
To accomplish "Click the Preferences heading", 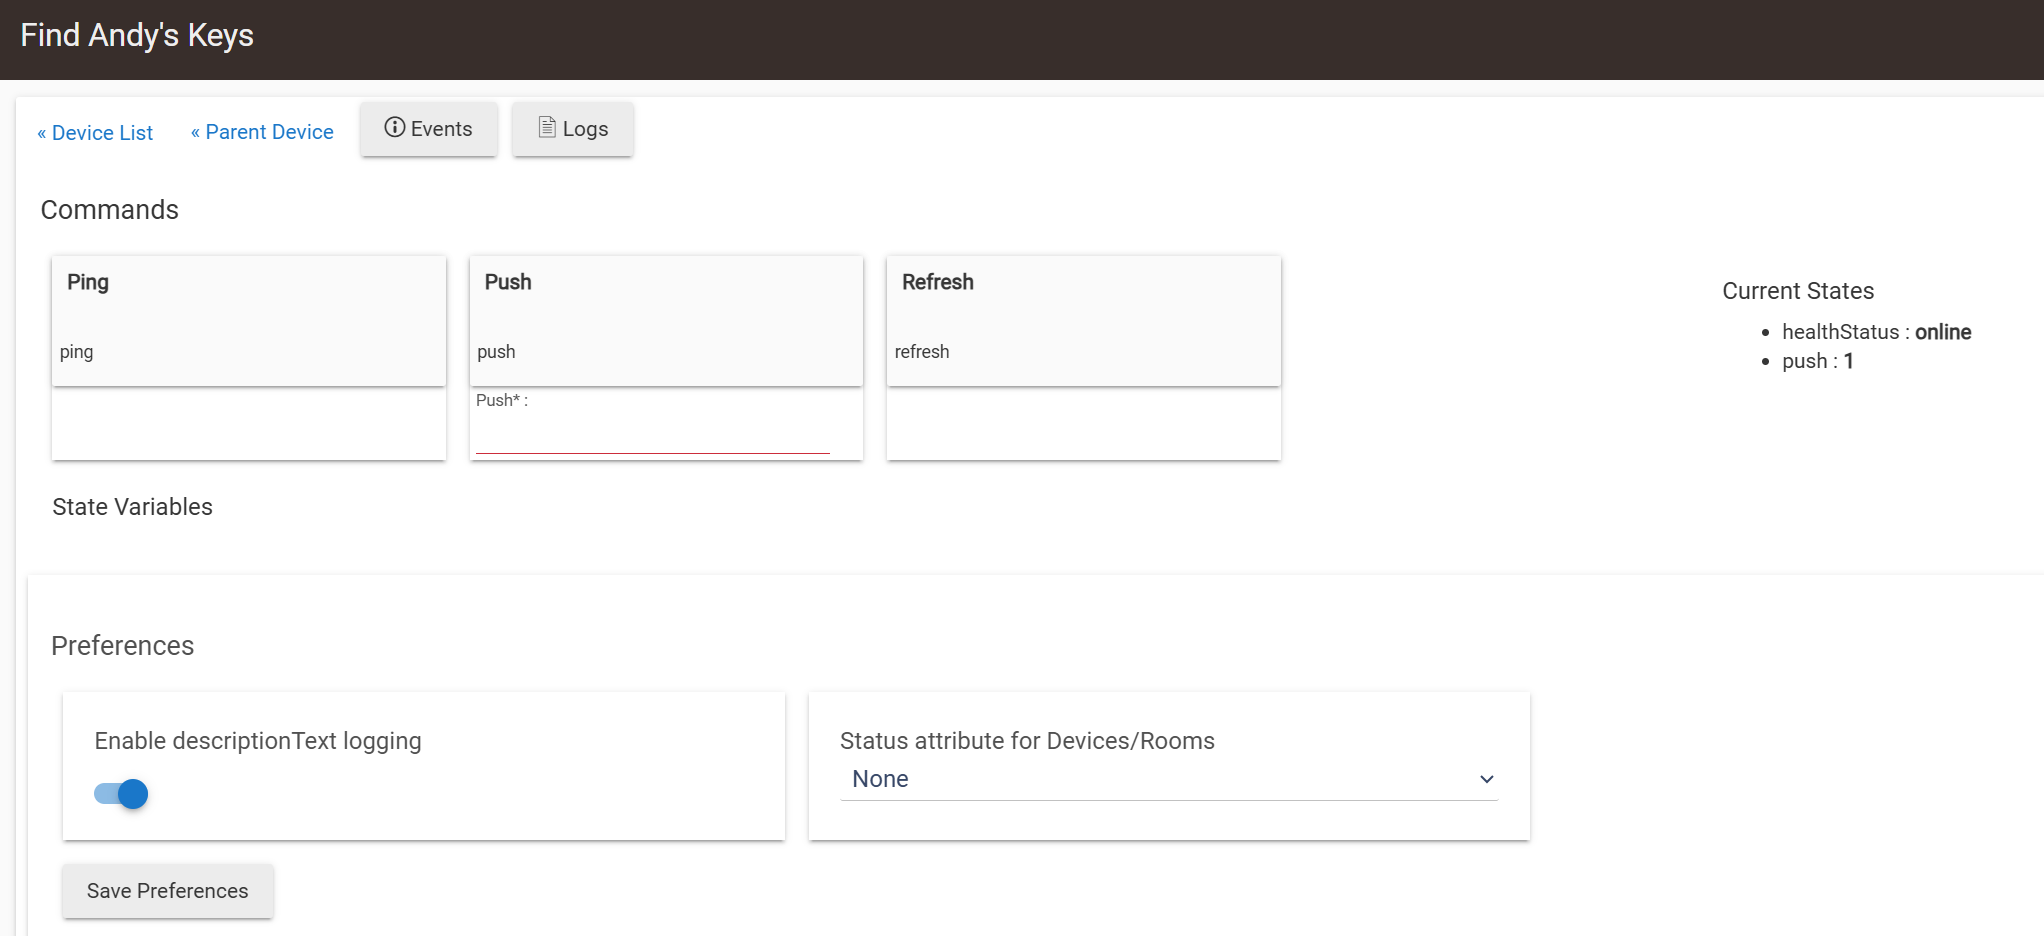I will [x=122, y=646].
